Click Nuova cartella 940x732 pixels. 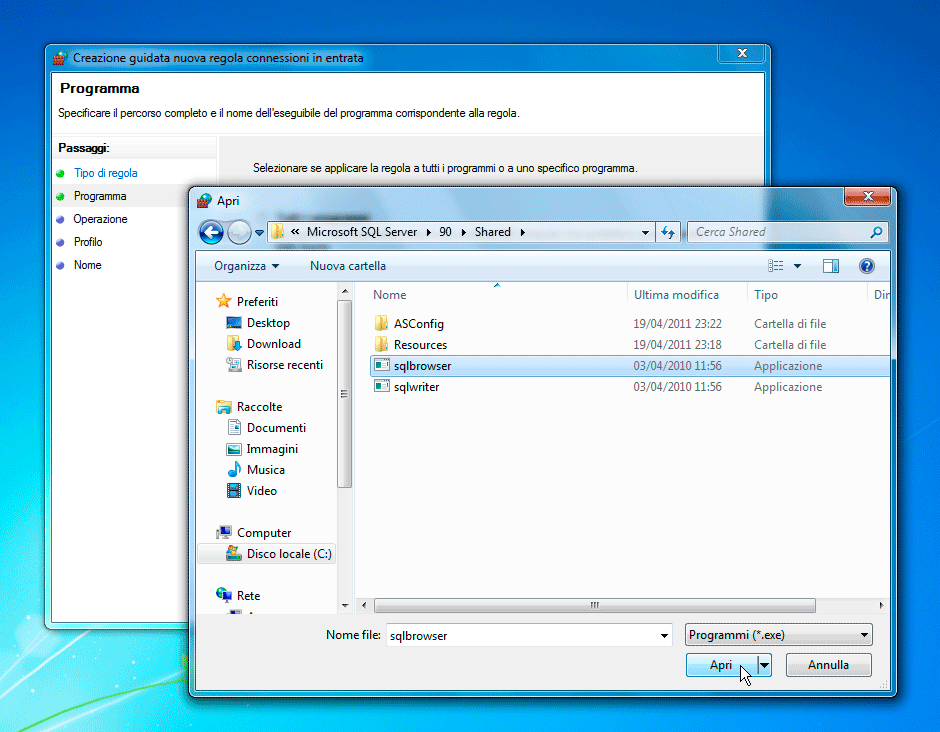(x=348, y=266)
